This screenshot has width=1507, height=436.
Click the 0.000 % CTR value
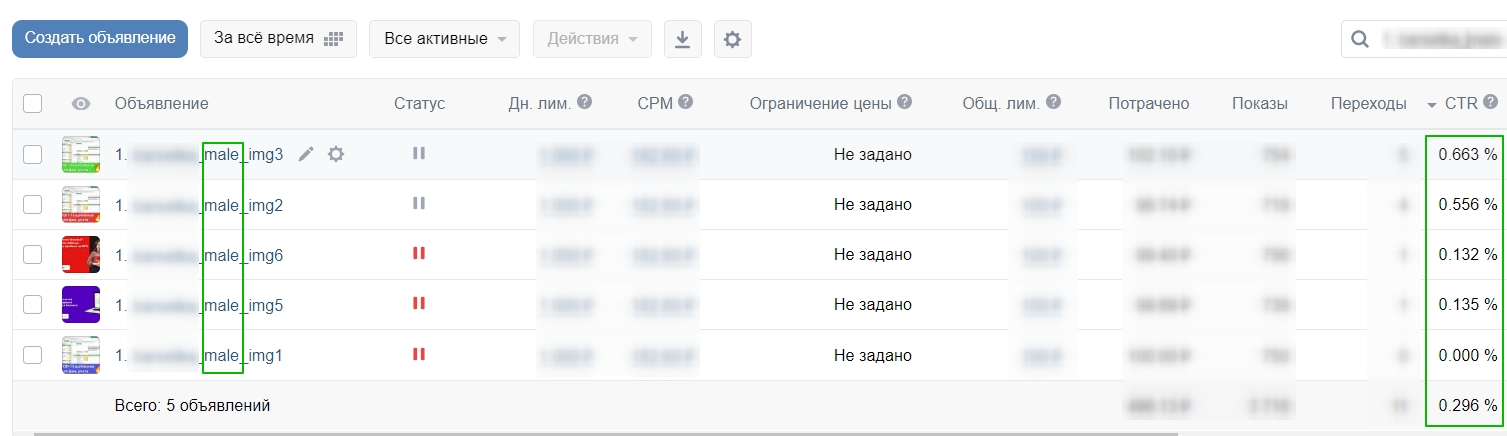click(x=1468, y=354)
